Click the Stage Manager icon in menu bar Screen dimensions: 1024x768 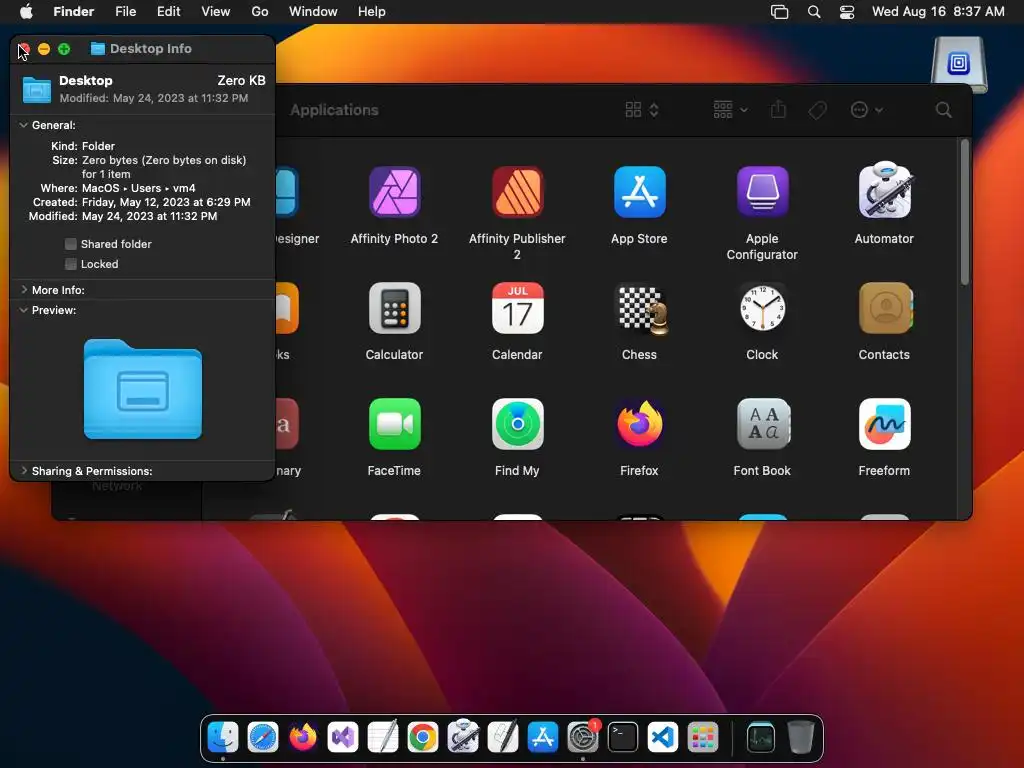pos(779,12)
